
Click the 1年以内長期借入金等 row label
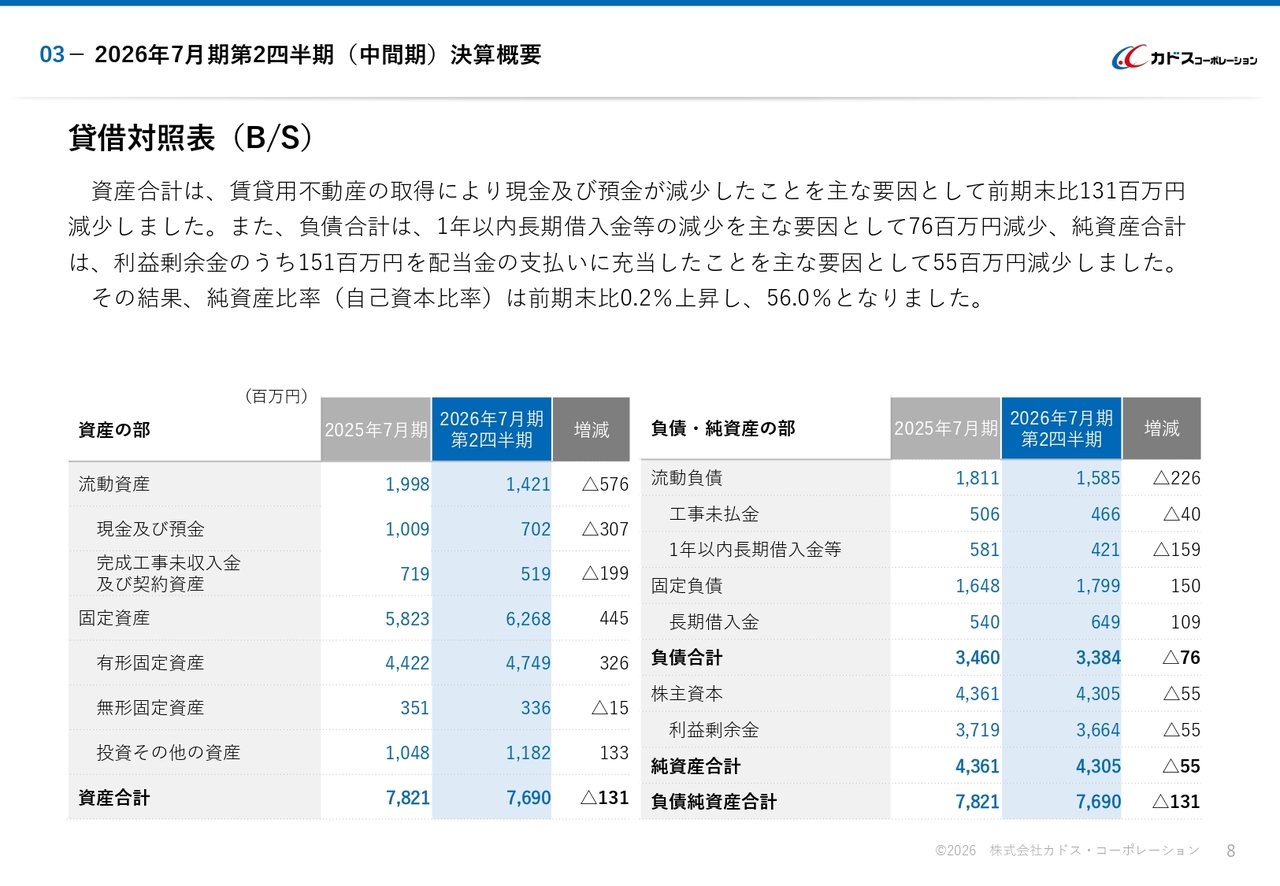click(755, 550)
